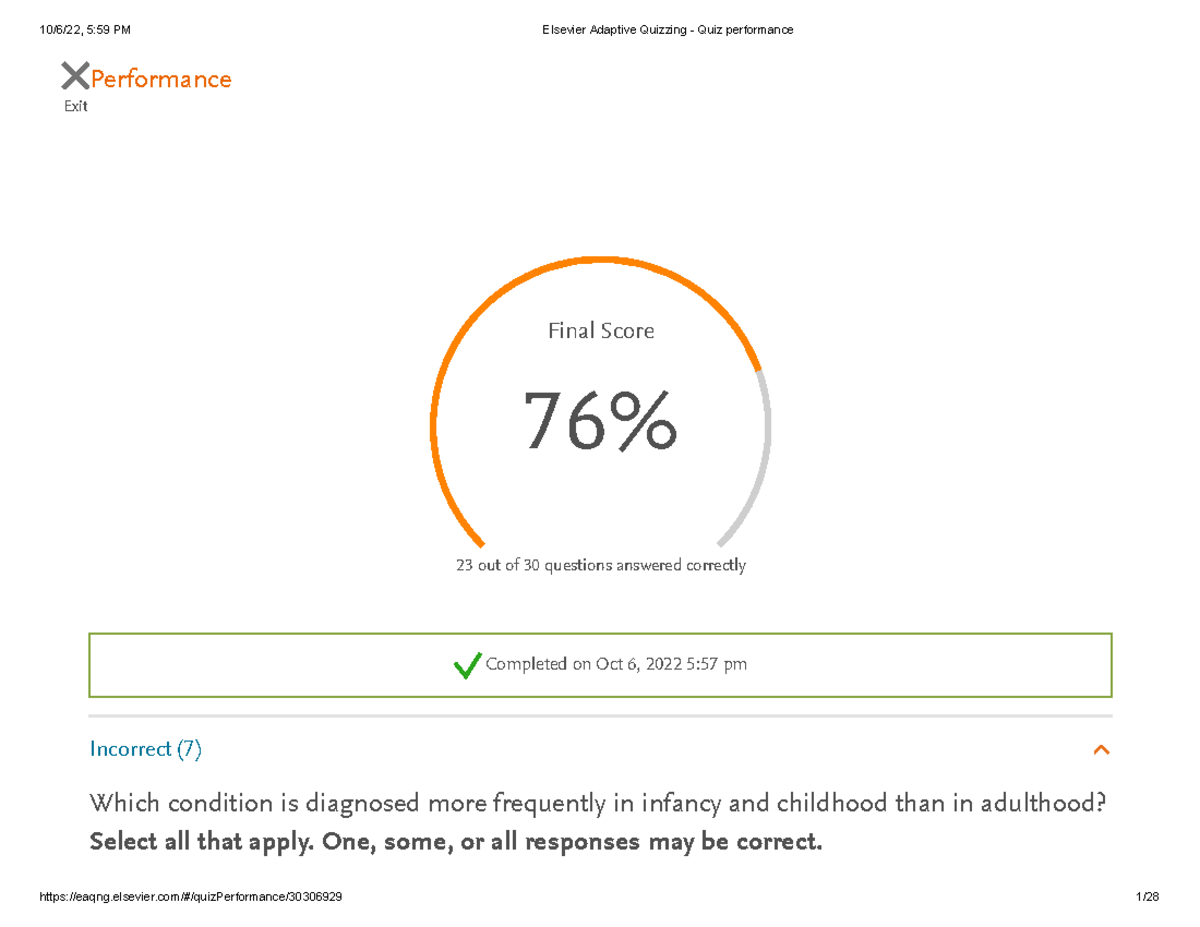Screen dimensions: 1200x927
Task: Click the orange Performance heading
Action: click(x=160, y=79)
